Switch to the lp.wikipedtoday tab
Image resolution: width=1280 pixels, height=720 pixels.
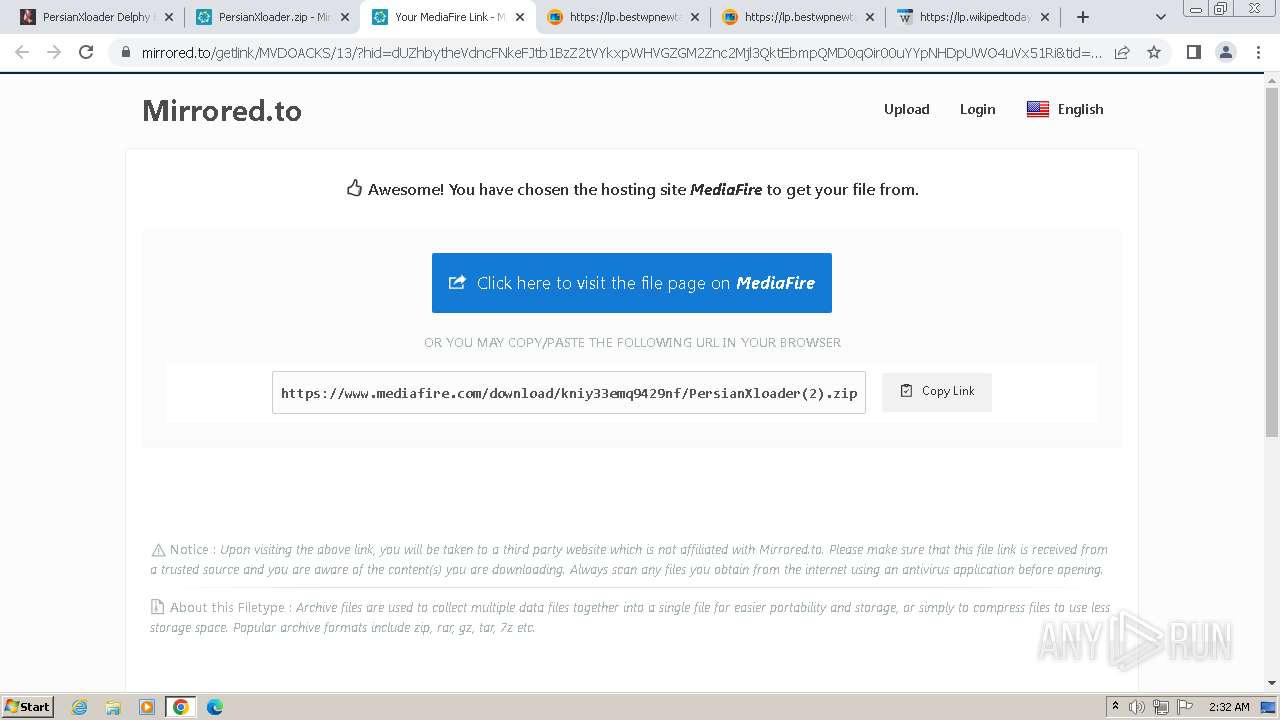coord(972,17)
